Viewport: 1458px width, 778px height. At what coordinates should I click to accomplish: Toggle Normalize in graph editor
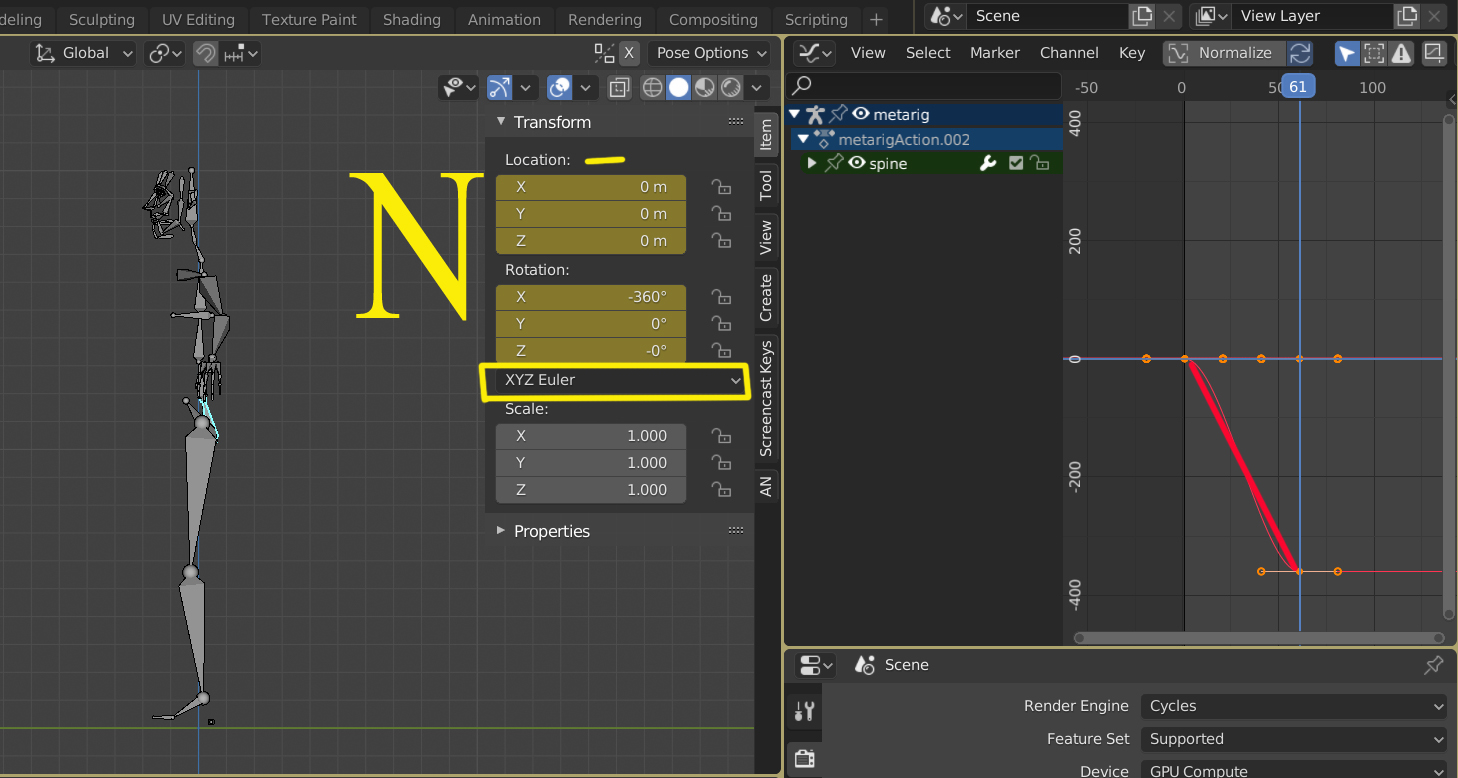pos(1223,53)
